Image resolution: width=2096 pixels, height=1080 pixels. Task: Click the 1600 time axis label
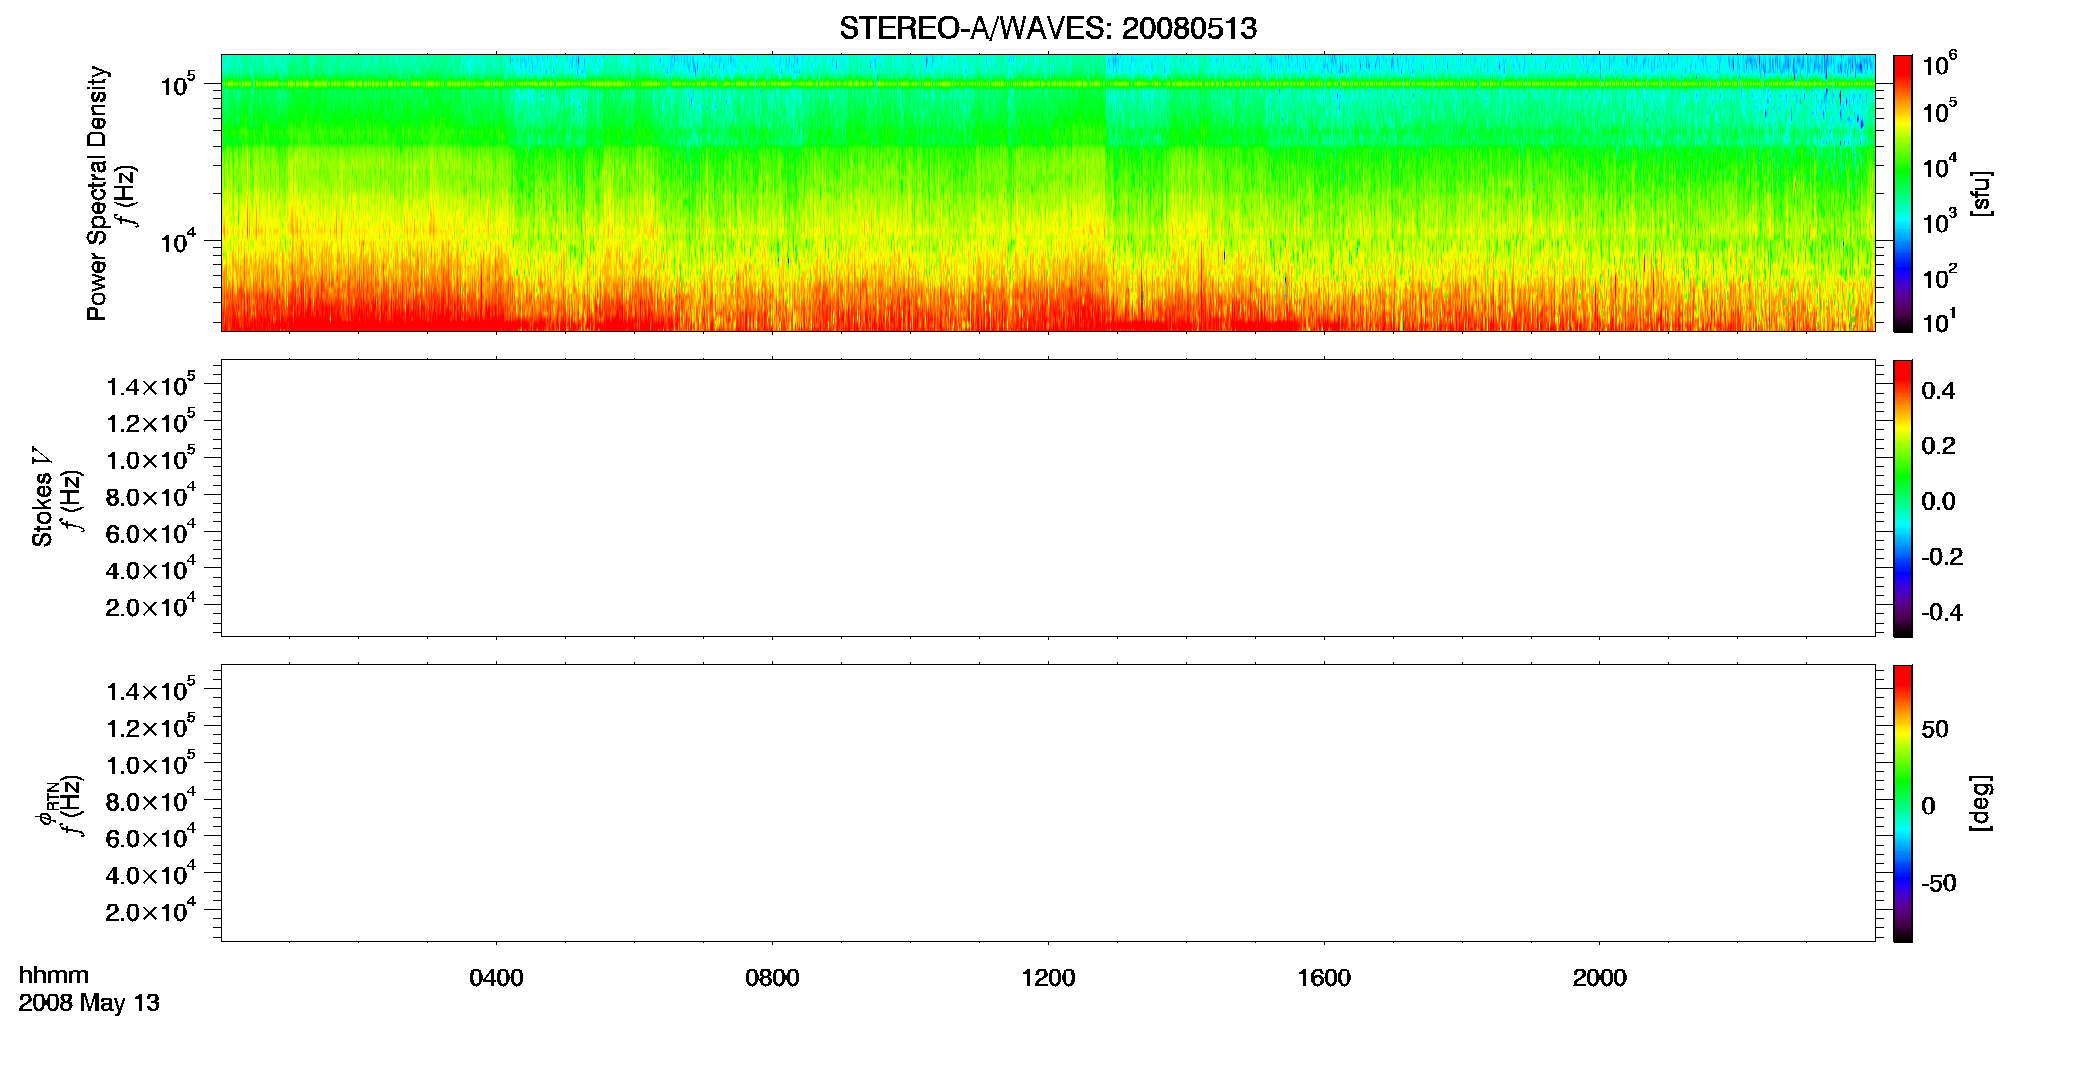coord(1324,978)
